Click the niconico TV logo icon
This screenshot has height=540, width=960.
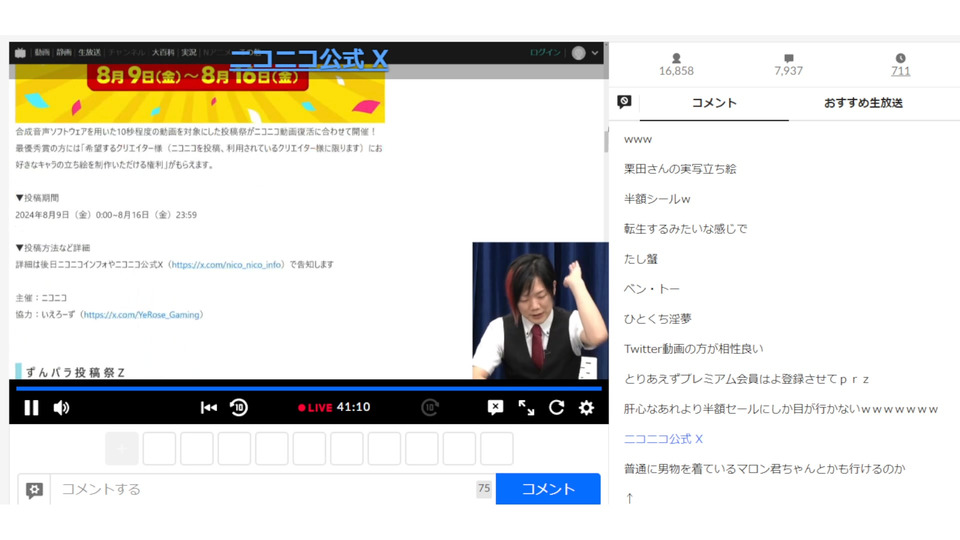pyautogui.click(x=20, y=53)
